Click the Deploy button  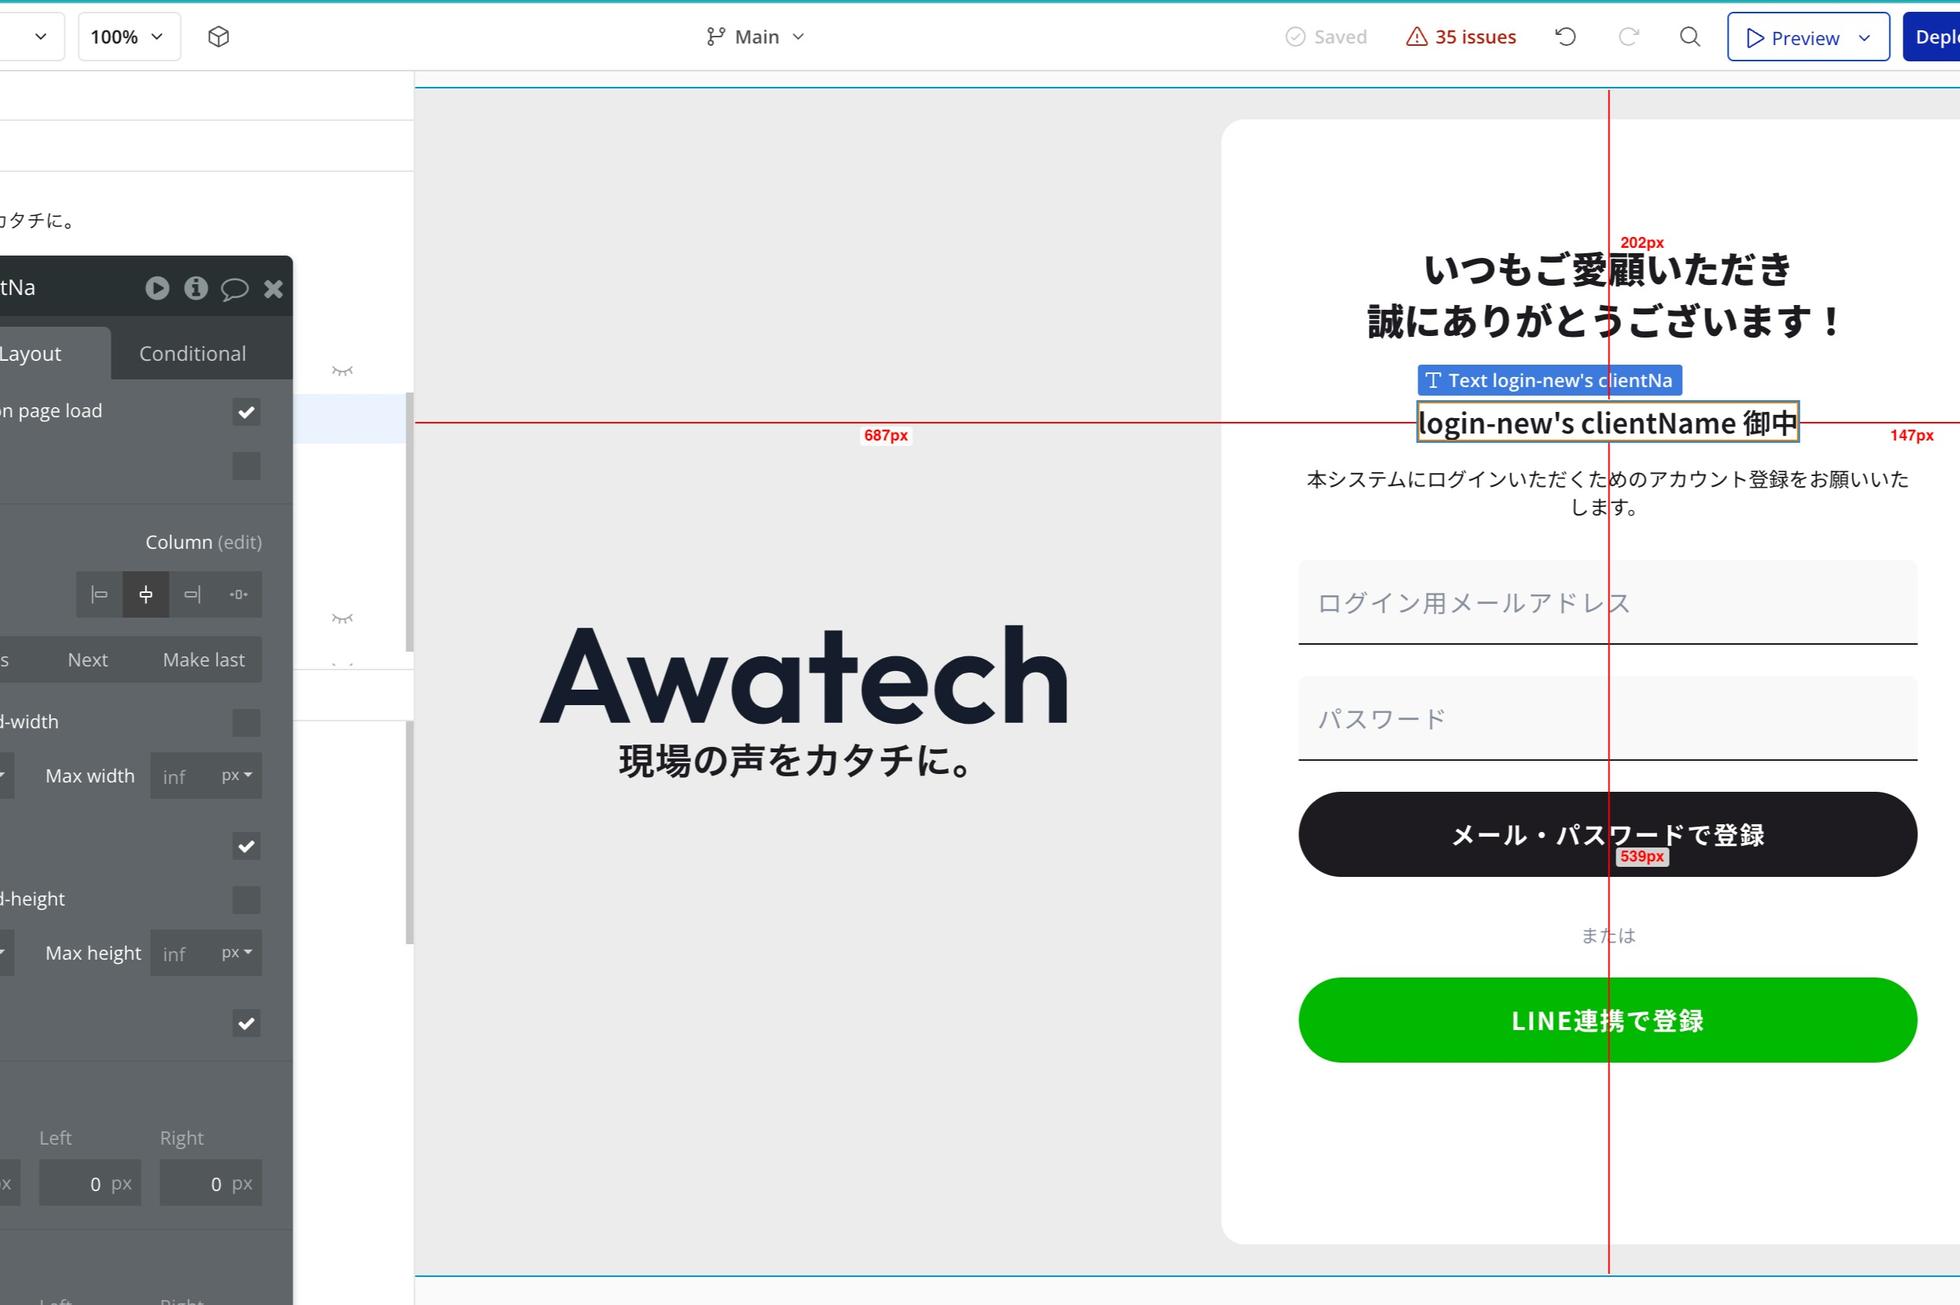pos(1932,37)
